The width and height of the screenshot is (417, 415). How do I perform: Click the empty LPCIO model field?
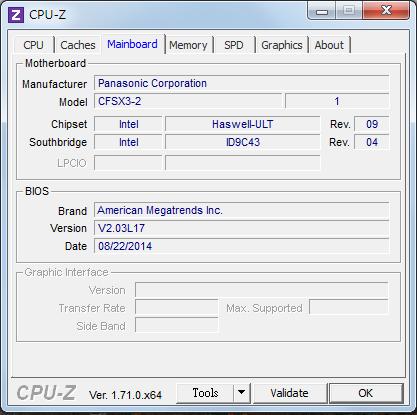click(x=243, y=163)
